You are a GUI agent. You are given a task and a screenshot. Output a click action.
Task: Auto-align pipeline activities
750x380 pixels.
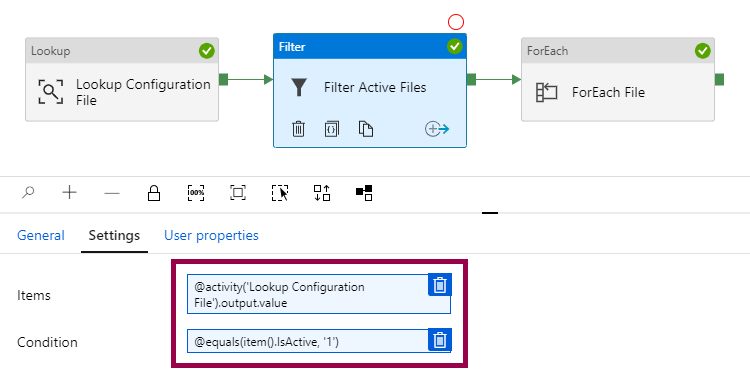[x=322, y=193]
